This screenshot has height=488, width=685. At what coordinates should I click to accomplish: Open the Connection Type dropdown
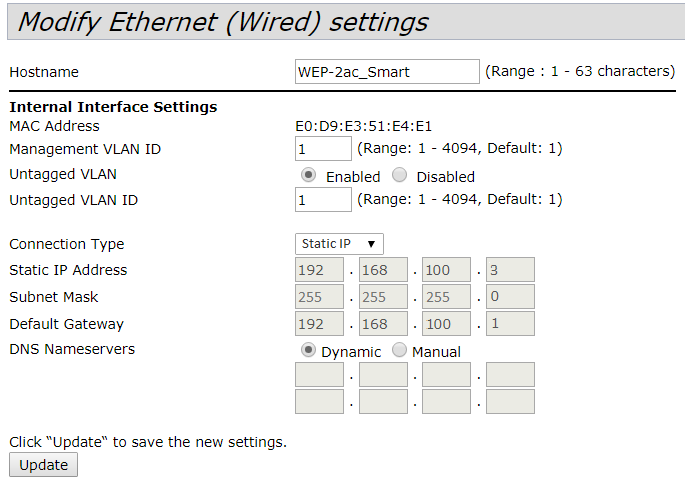click(x=340, y=244)
